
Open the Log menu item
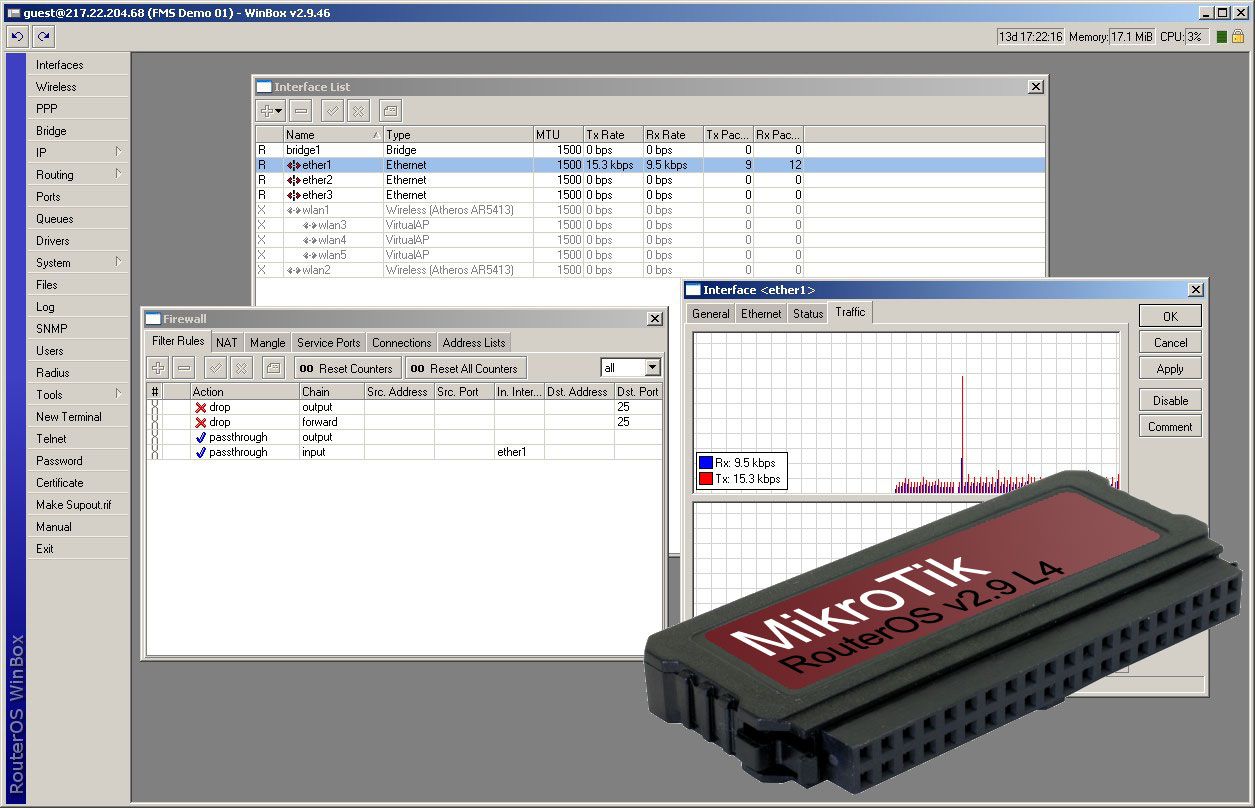pos(79,307)
